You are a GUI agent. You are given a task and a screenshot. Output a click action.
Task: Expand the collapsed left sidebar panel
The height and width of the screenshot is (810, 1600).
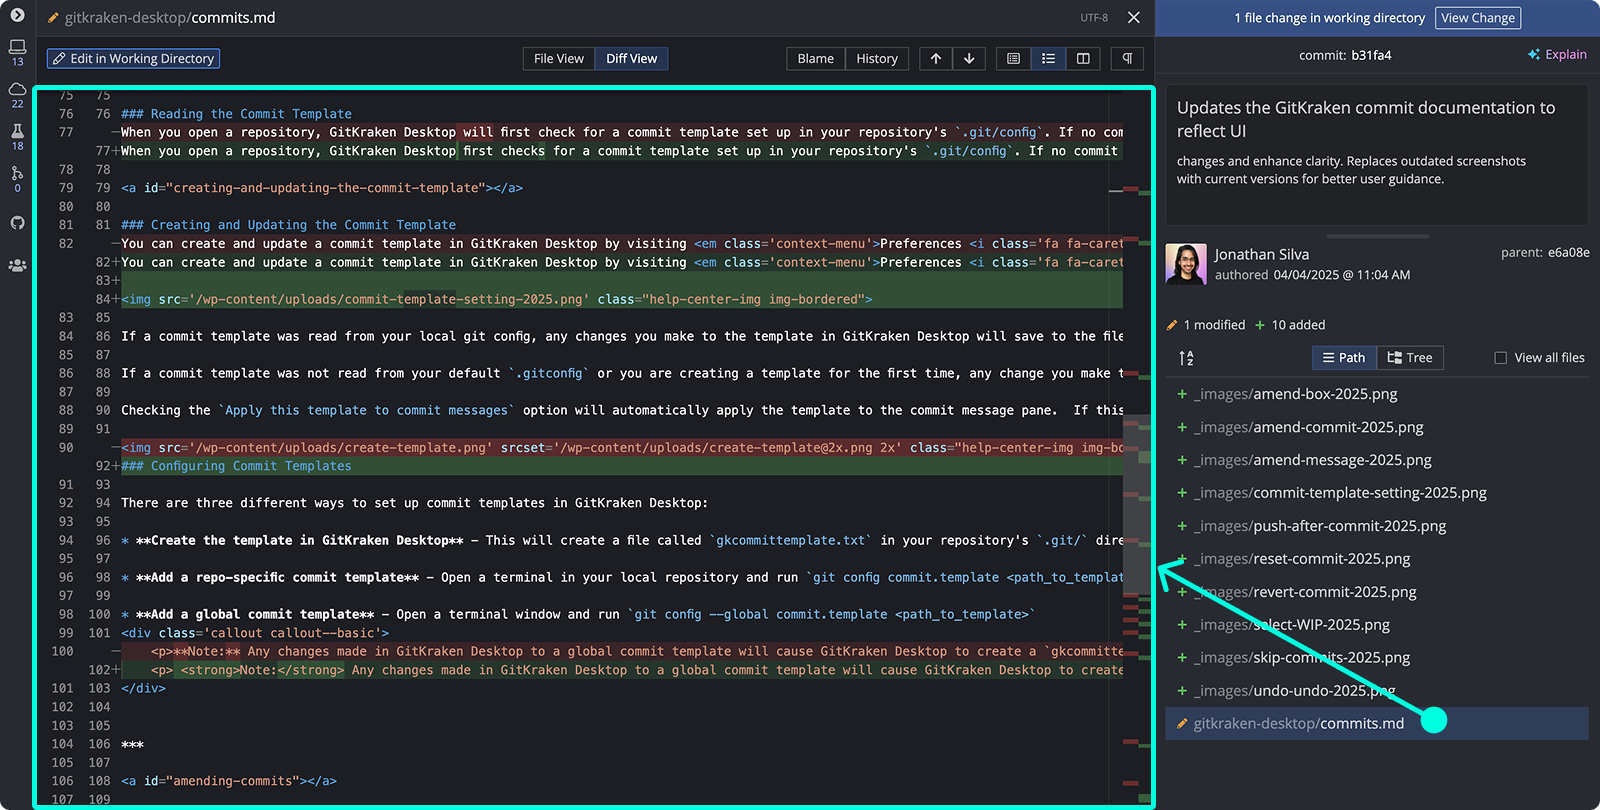pos(17,15)
